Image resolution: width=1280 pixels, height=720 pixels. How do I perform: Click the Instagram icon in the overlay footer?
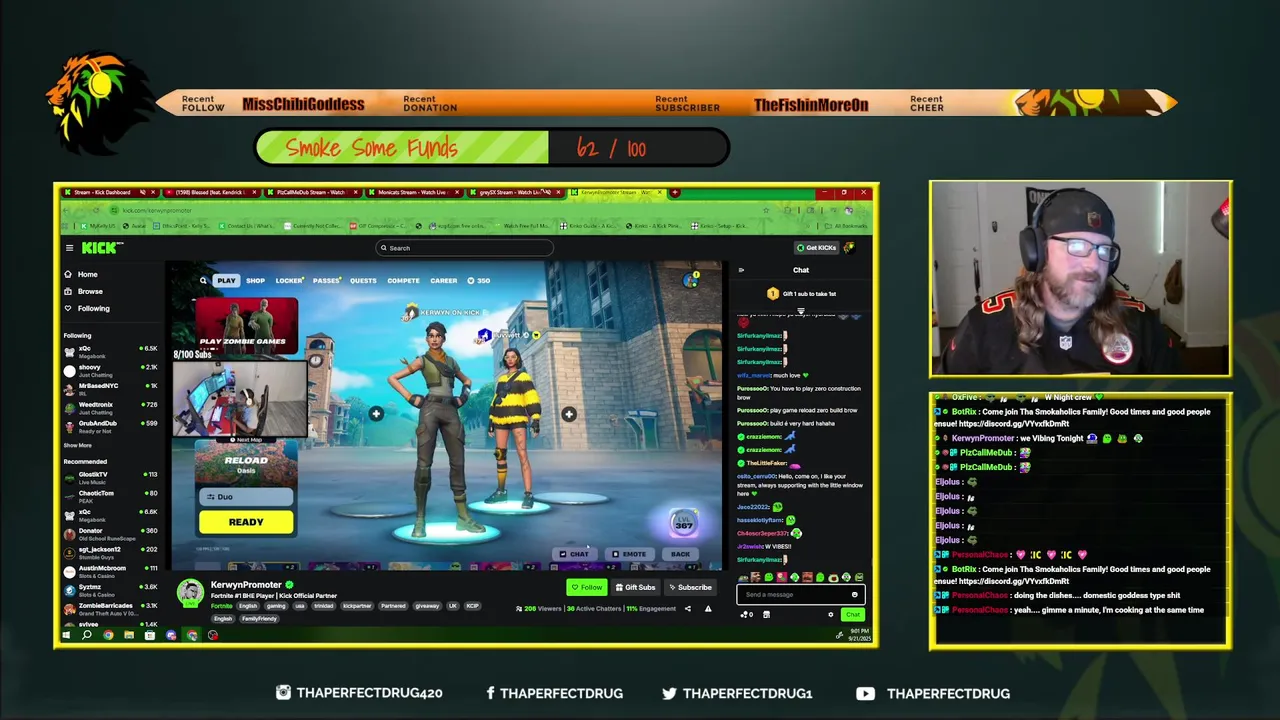pyautogui.click(x=283, y=693)
